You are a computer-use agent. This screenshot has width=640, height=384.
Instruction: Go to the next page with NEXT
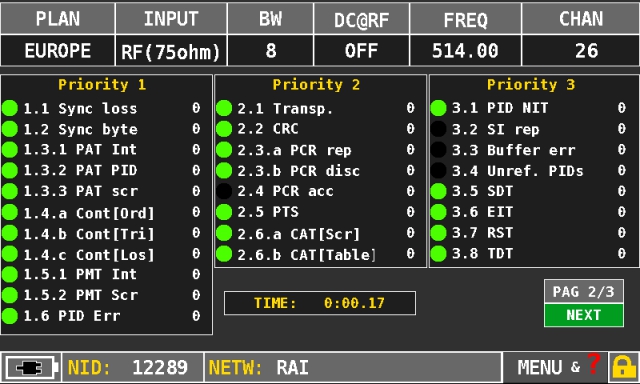[584, 315]
